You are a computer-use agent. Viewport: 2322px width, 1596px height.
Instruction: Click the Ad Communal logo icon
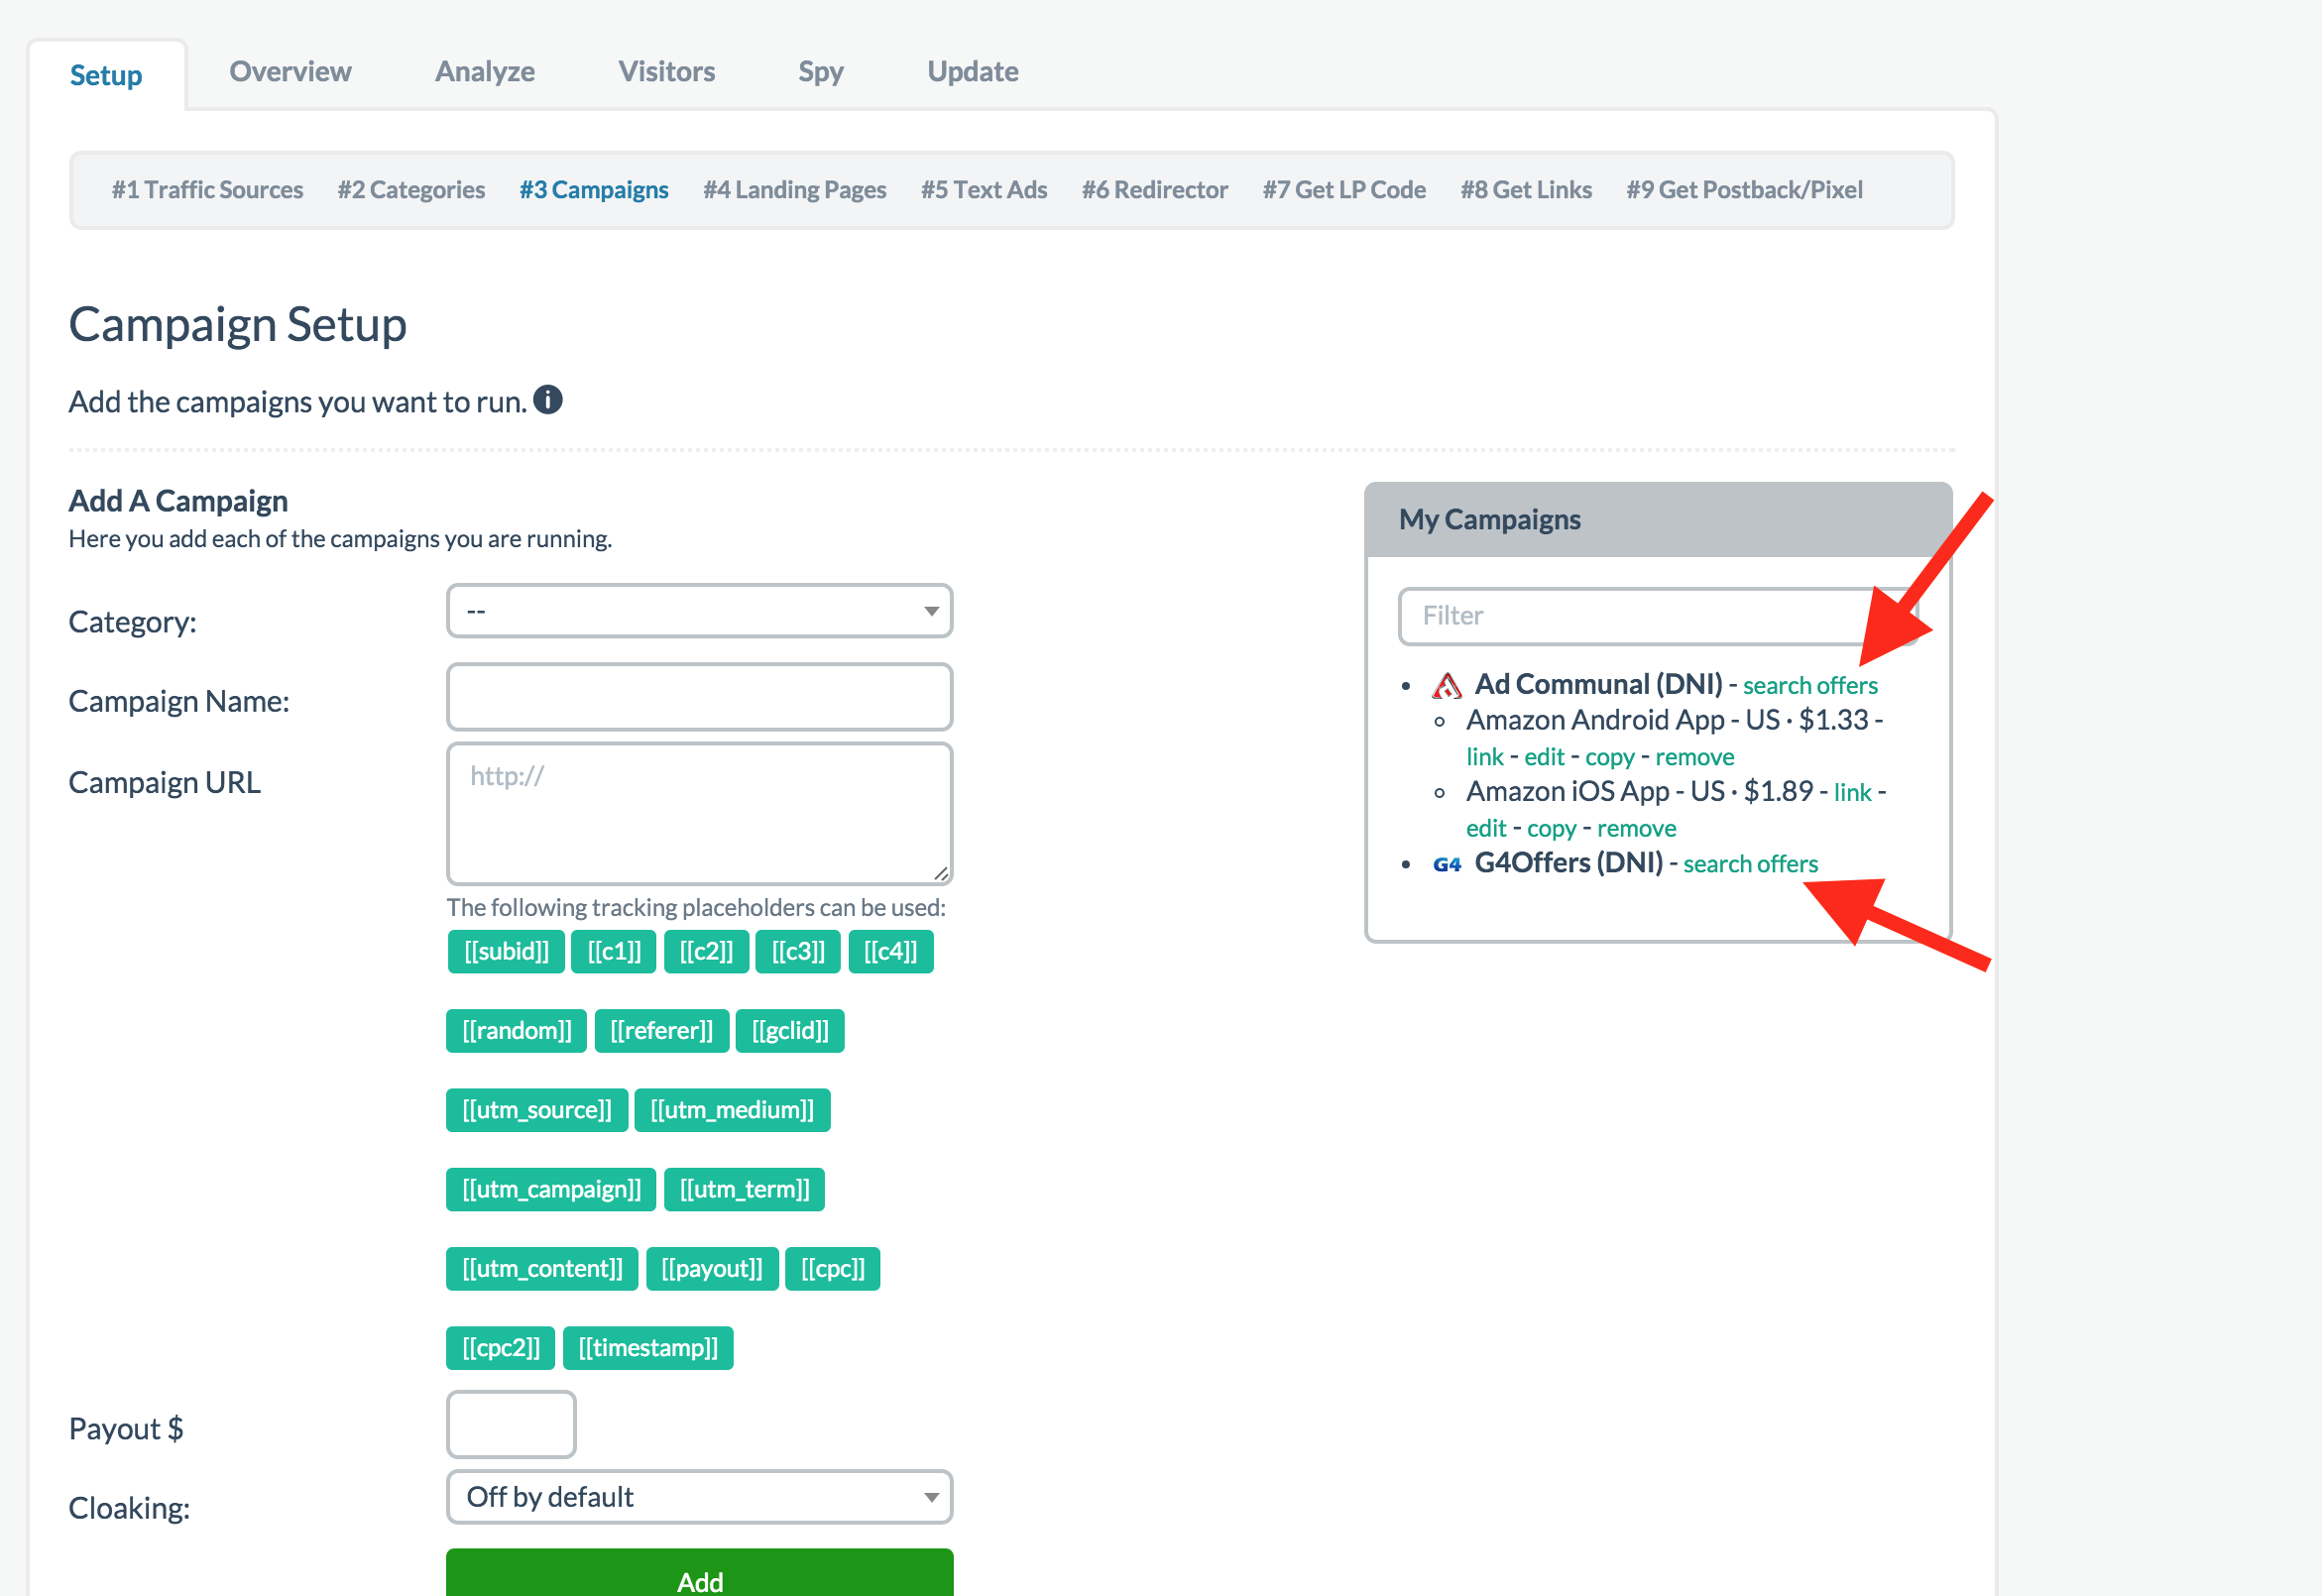pos(1446,686)
